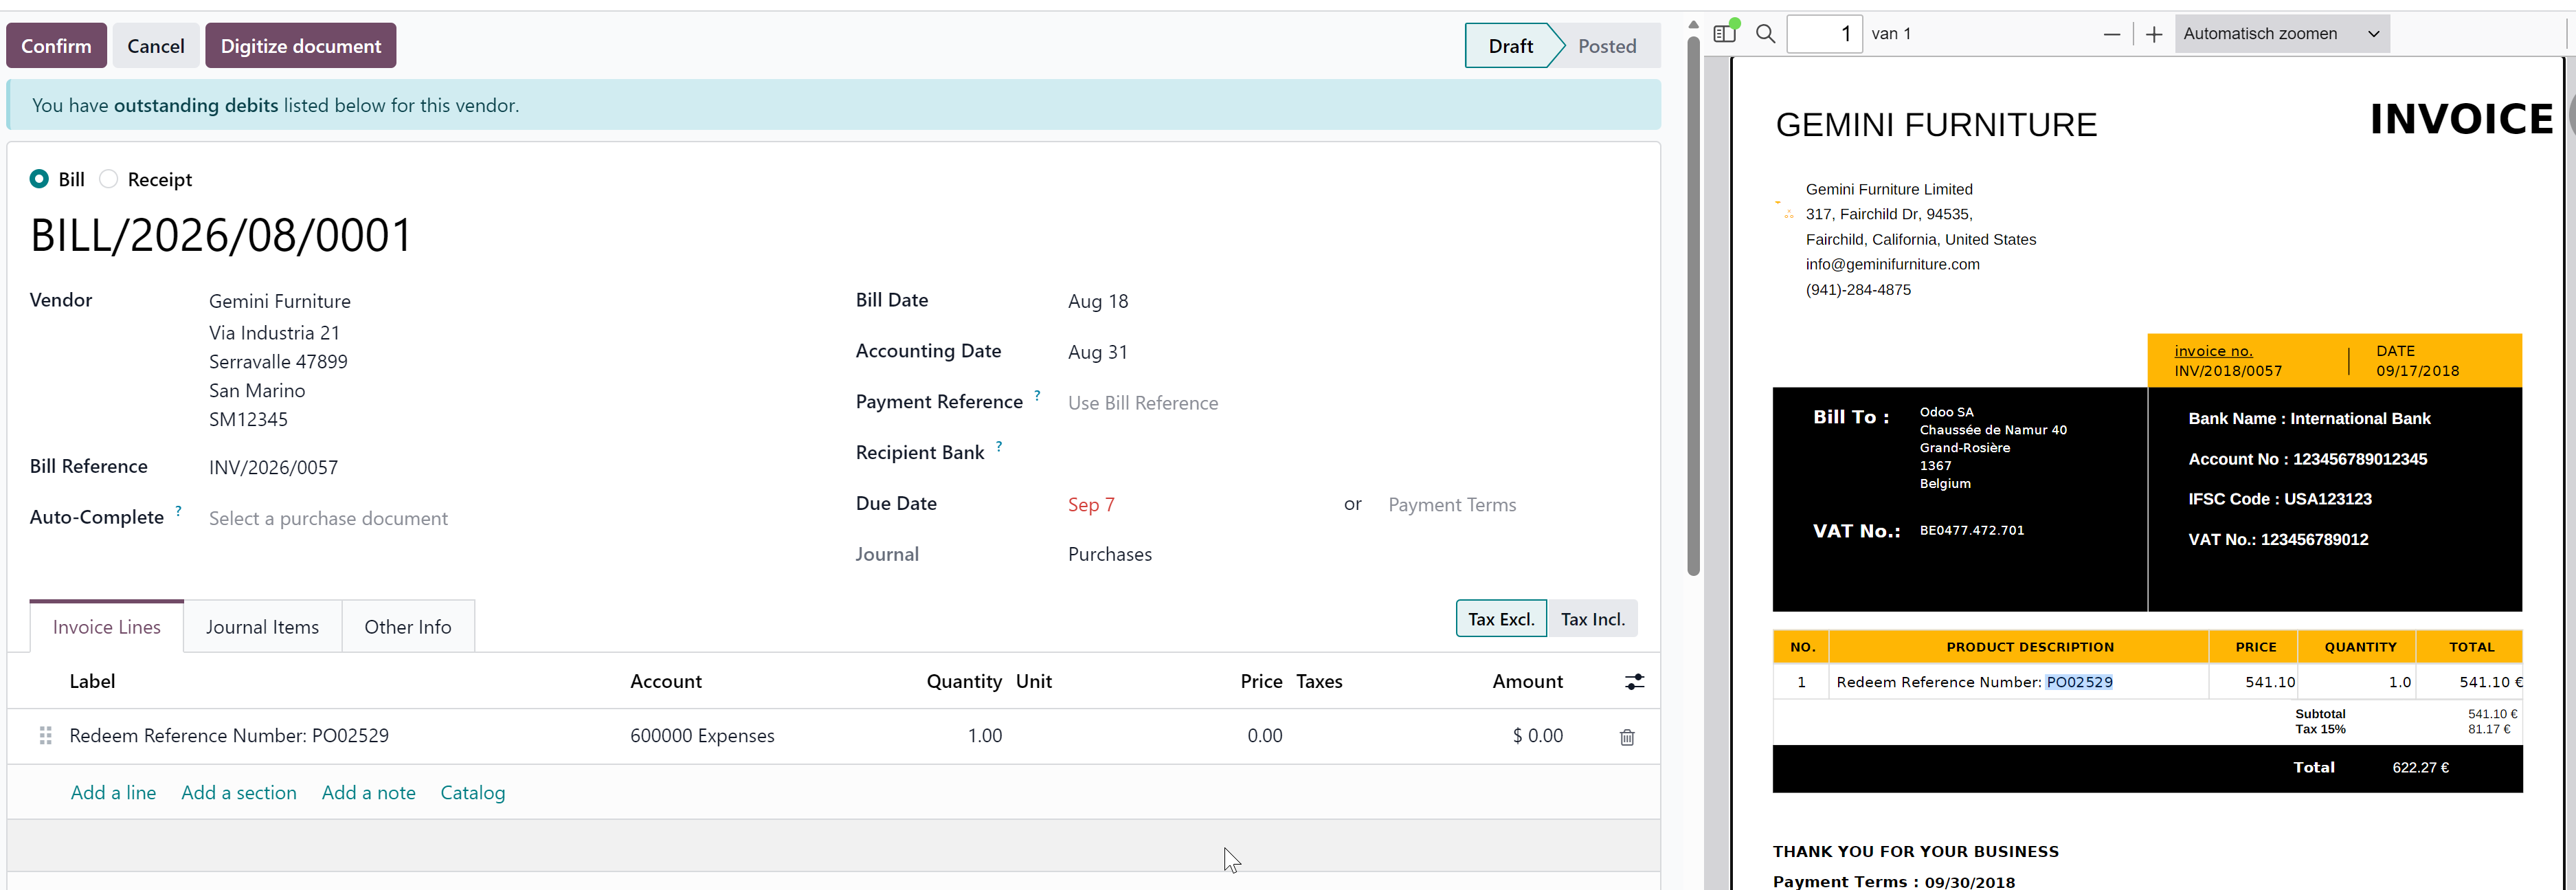Image resolution: width=2576 pixels, height=890 pixels.
Task: Click Add a section link
Action: [x=239, y=793]
